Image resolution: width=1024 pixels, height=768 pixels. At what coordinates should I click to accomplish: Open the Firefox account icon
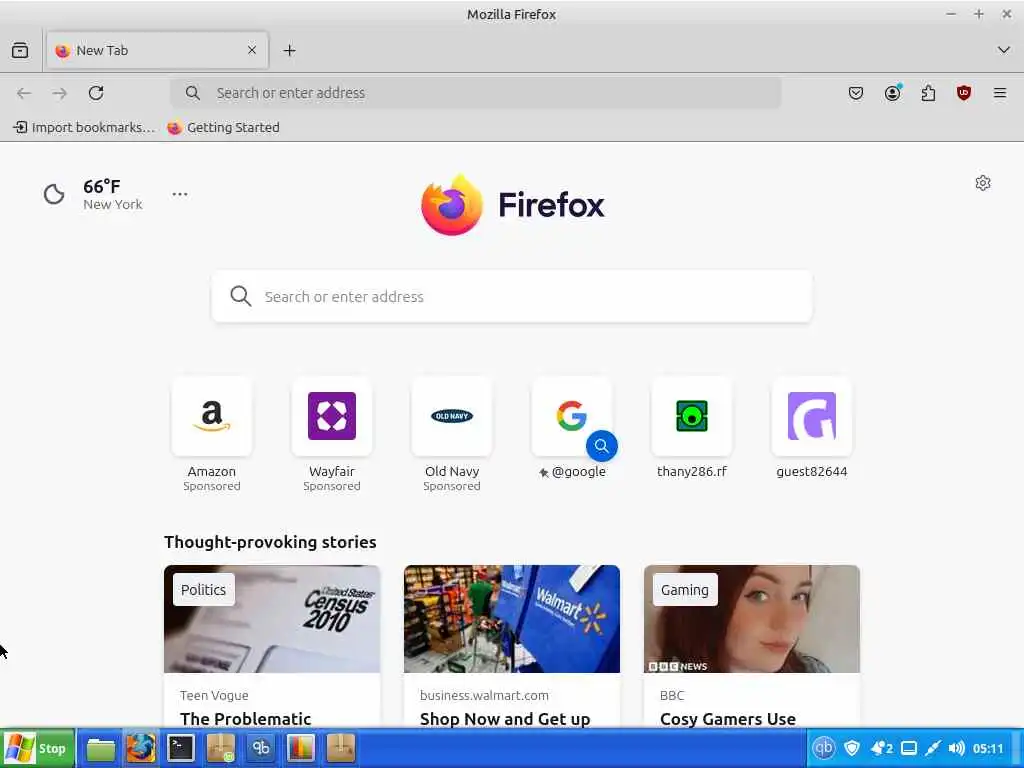coord(892,93)
